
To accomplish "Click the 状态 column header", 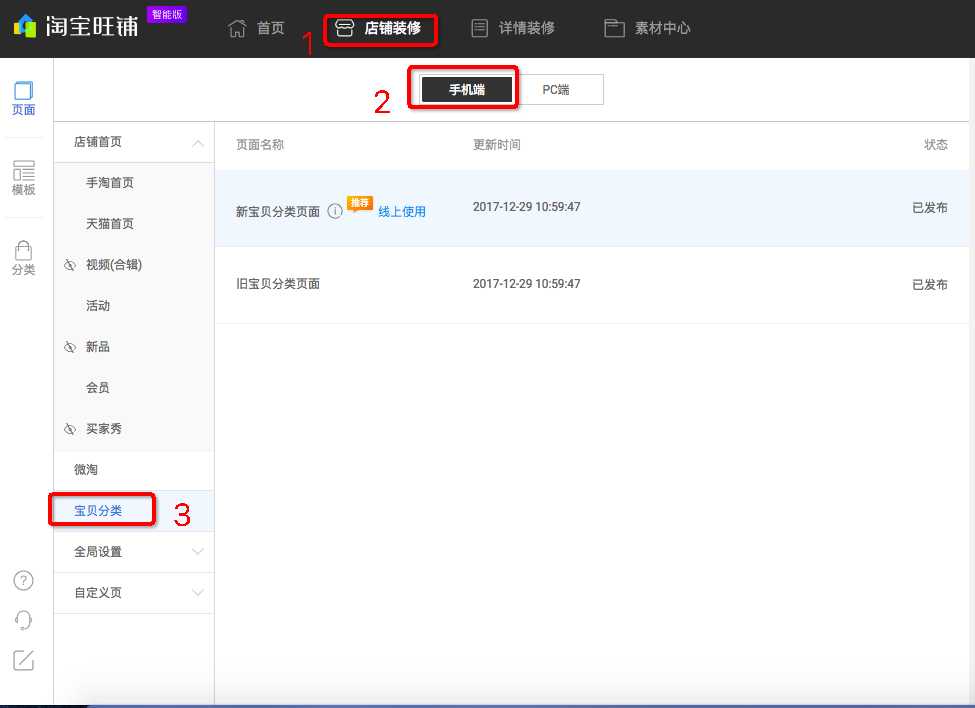I will tap(936, 145).
